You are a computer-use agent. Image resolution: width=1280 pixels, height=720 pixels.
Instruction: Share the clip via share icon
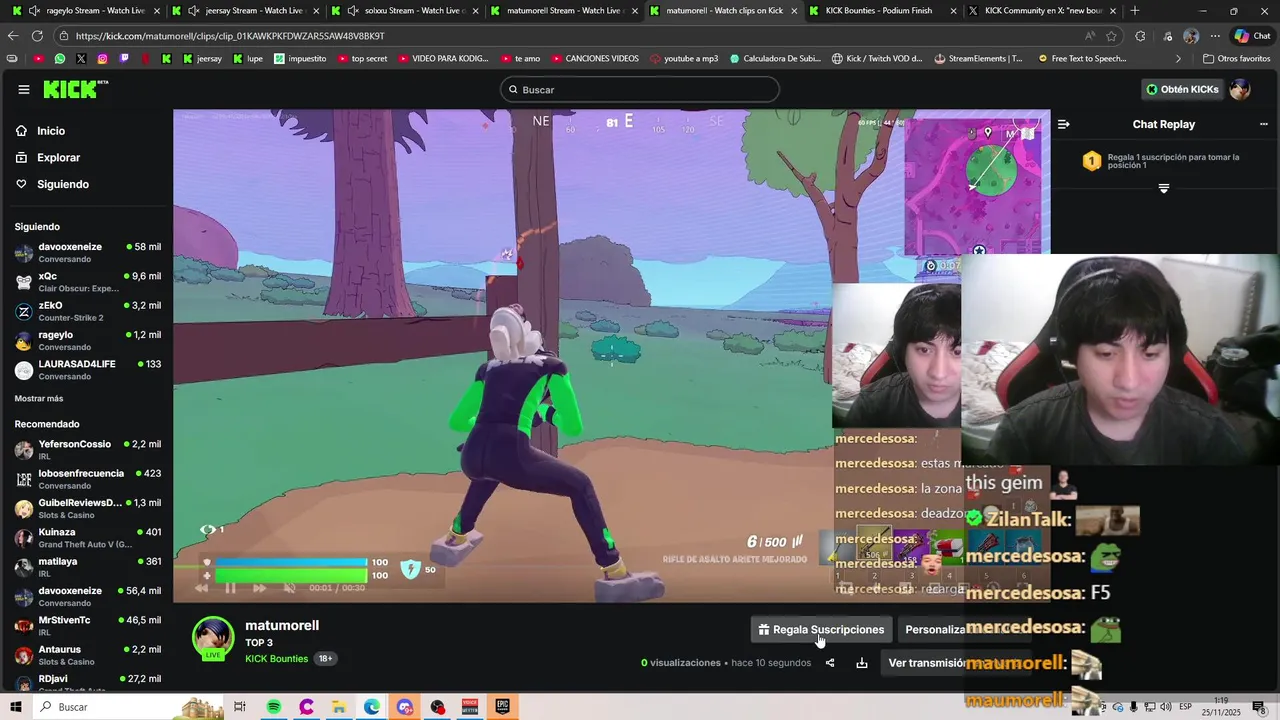pyautogui.click(x=830, y=663)
